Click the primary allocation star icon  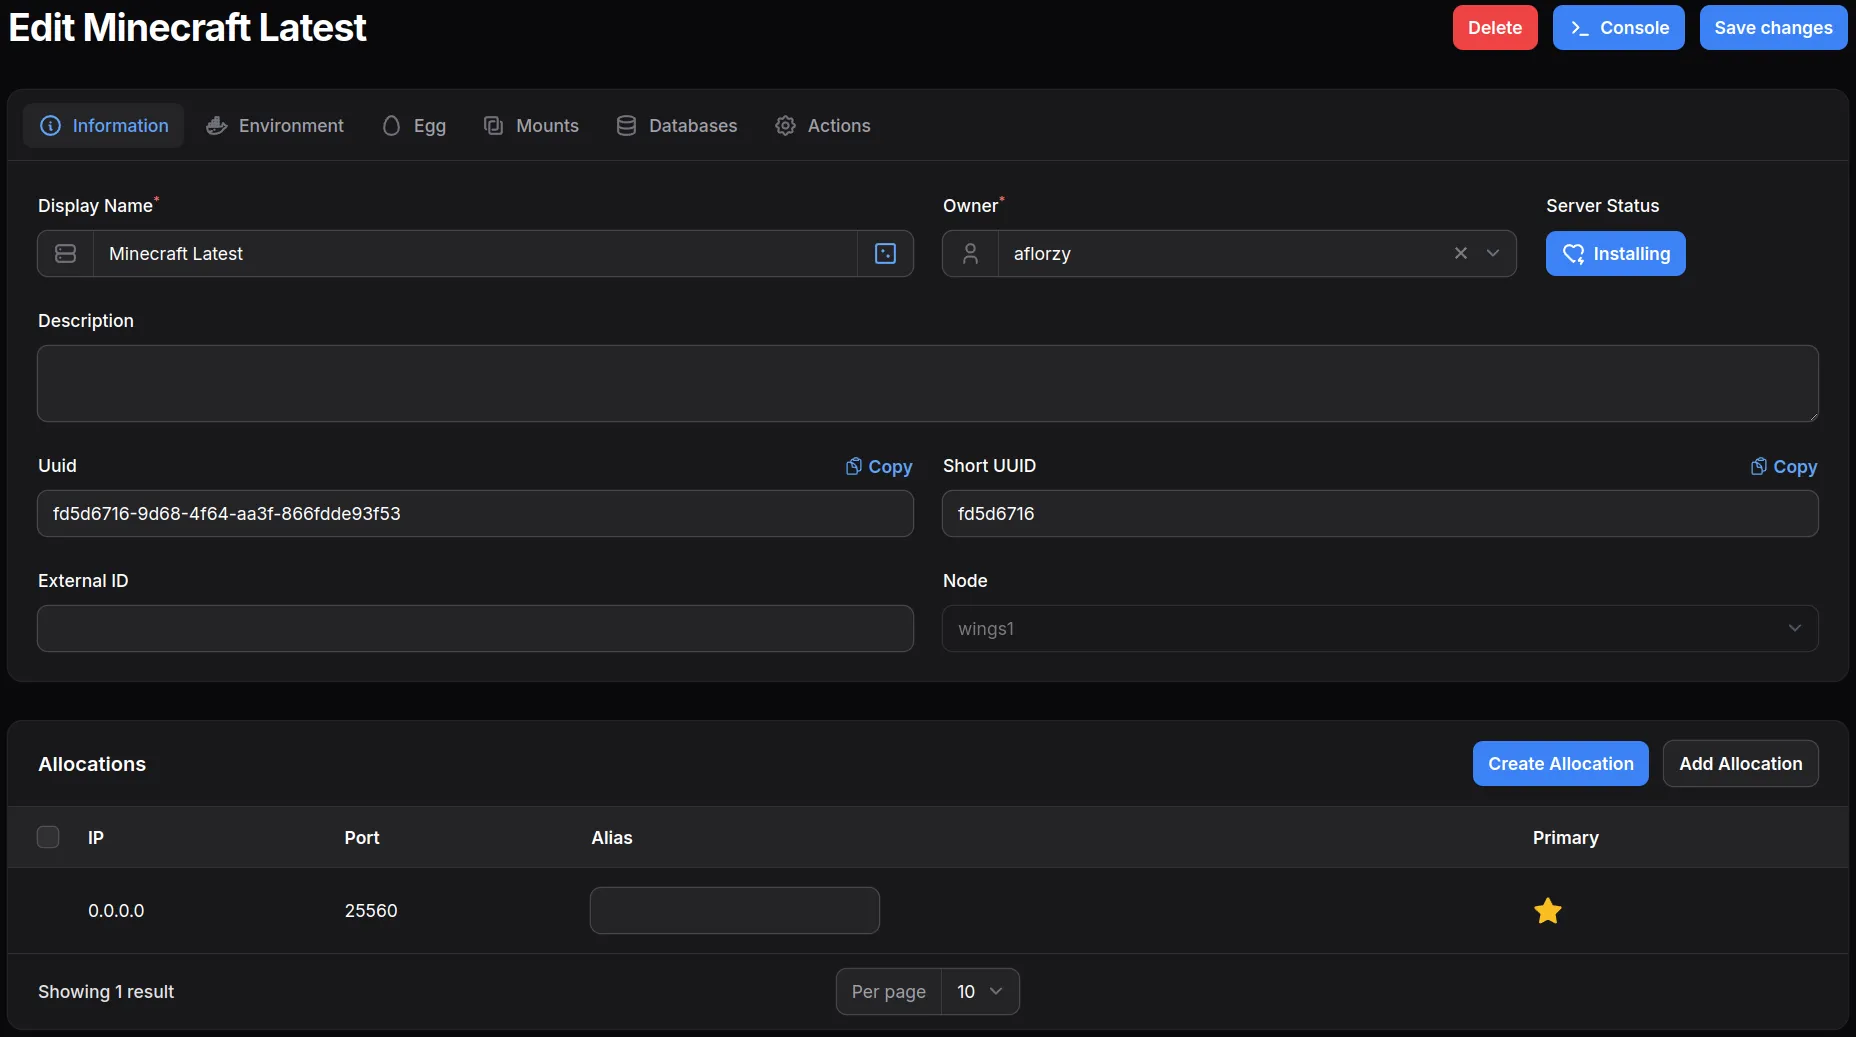click(1547, 911)
